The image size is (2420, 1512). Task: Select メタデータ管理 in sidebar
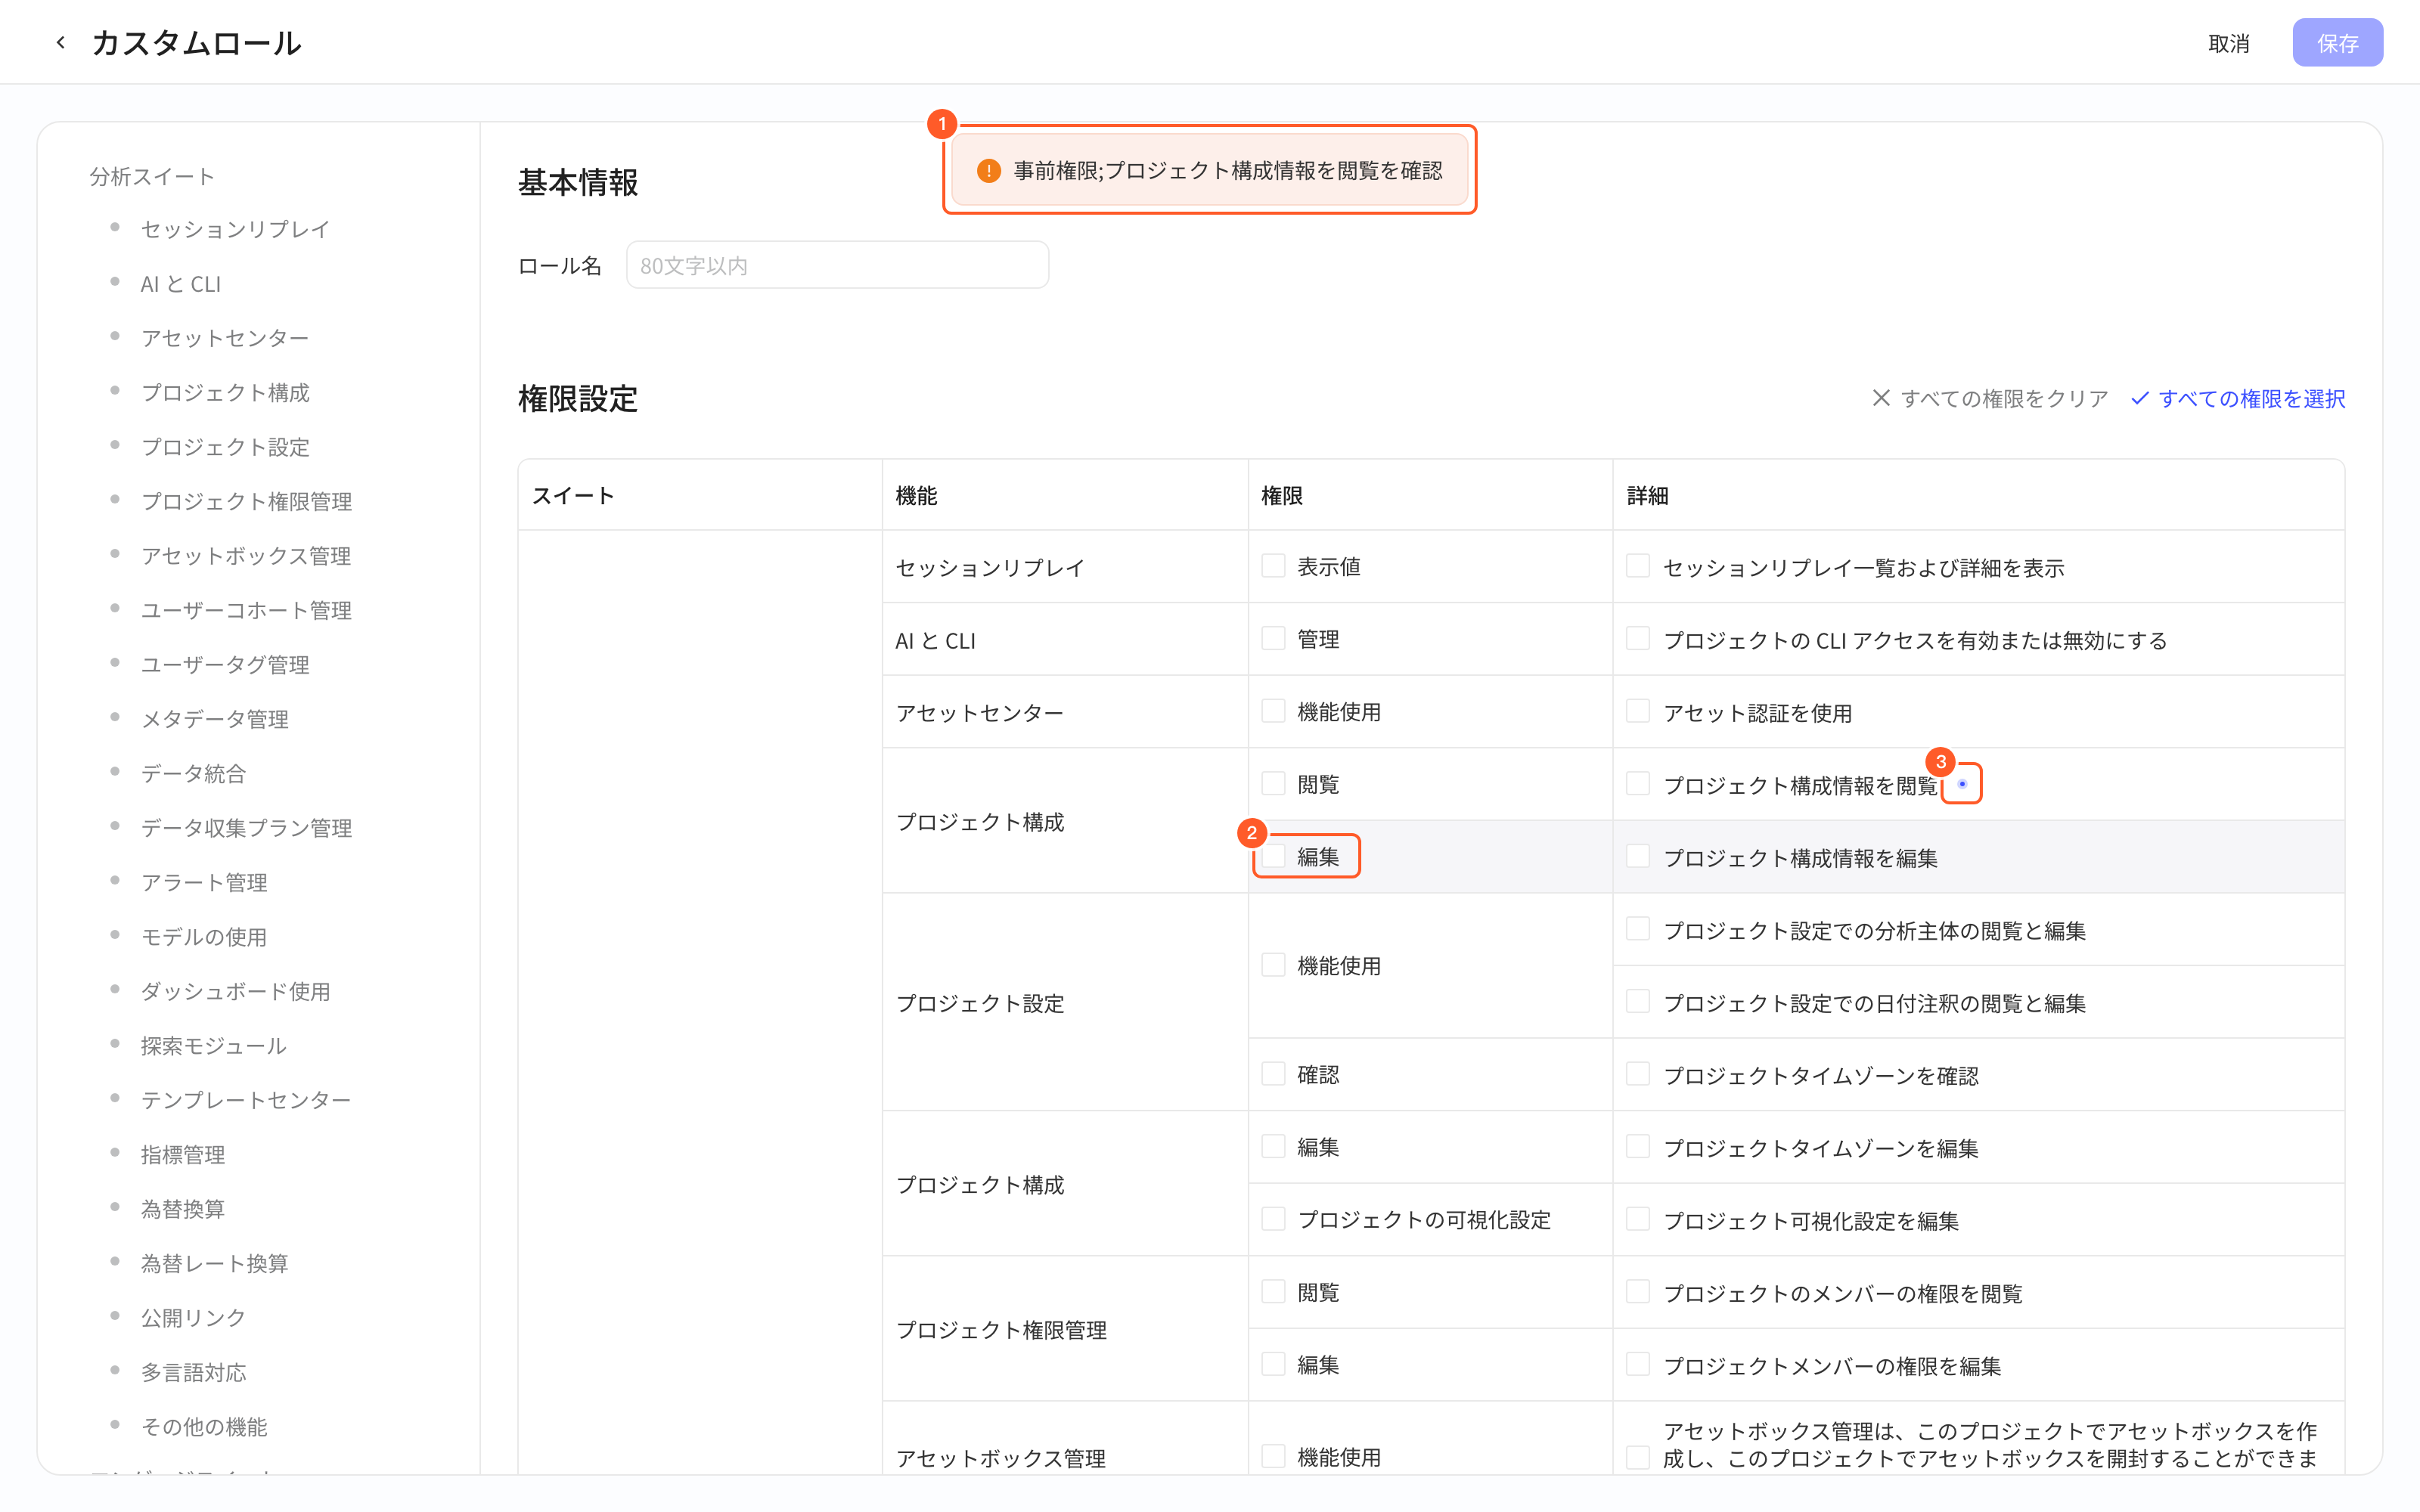(x=214, y=719)
